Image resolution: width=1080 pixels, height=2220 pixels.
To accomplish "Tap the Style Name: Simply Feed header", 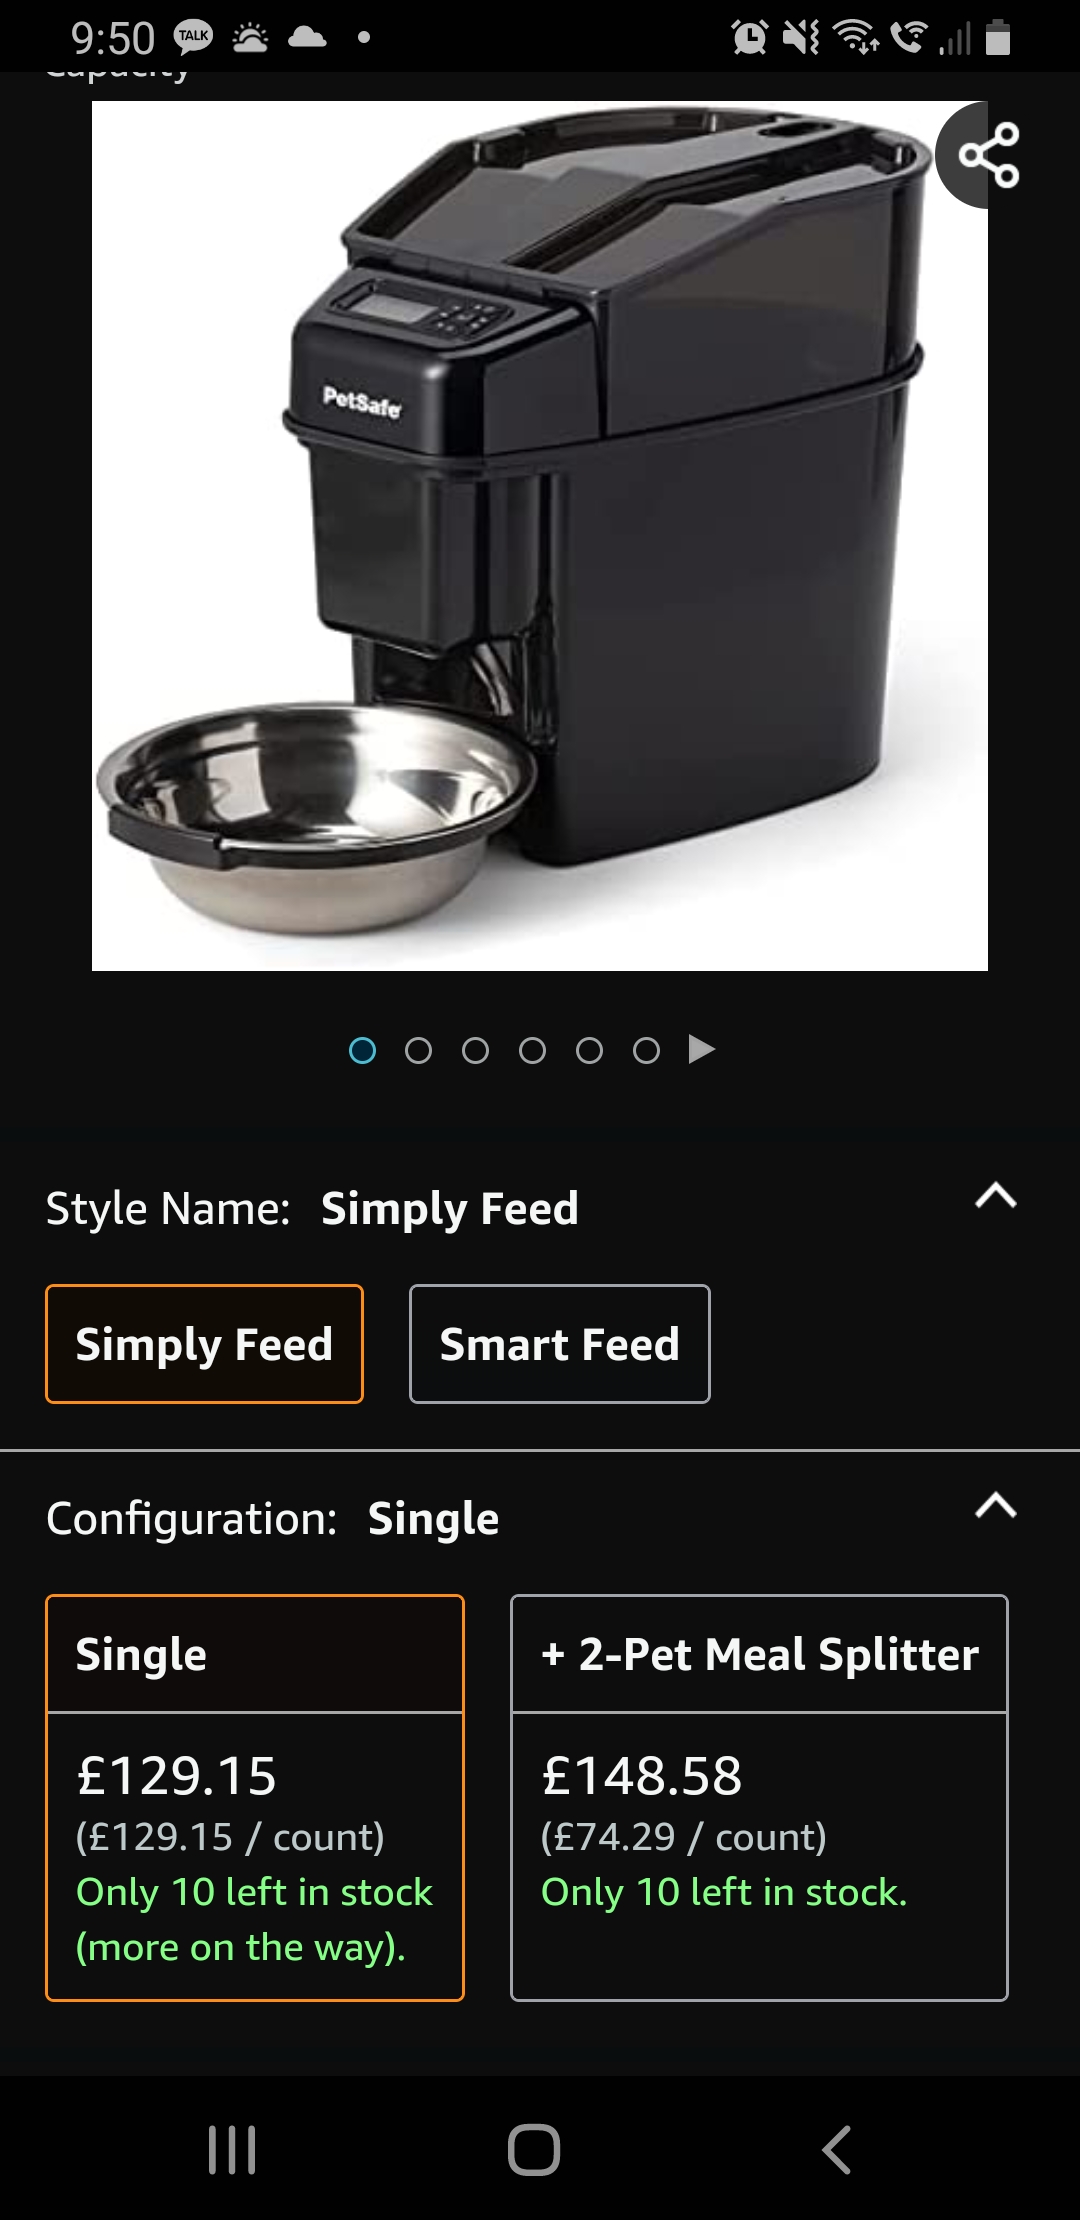I will coord(312,1208).
